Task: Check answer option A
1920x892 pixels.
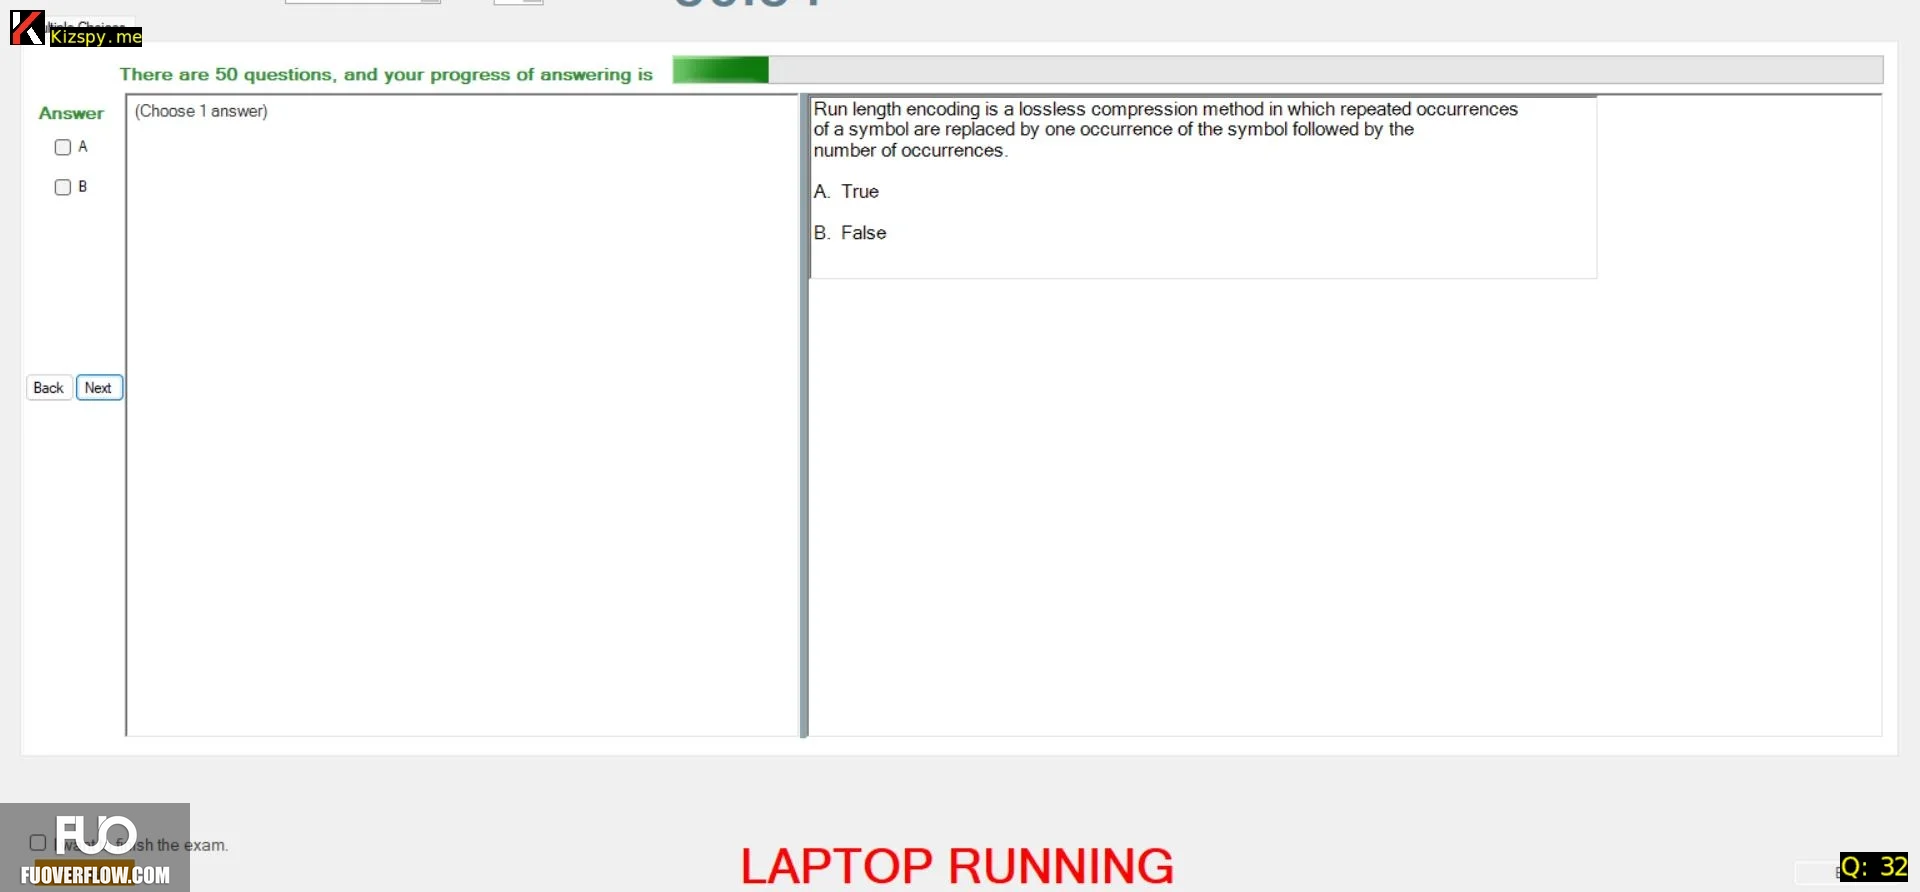Action: click(x=63, y=147)
